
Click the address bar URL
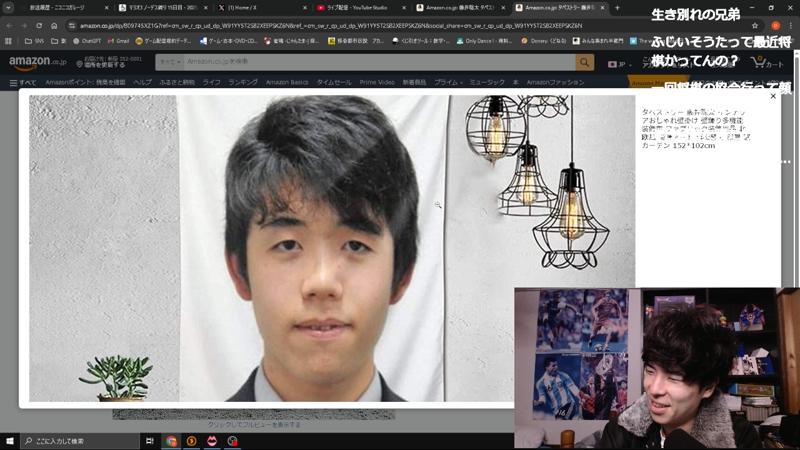click(331, 26)
